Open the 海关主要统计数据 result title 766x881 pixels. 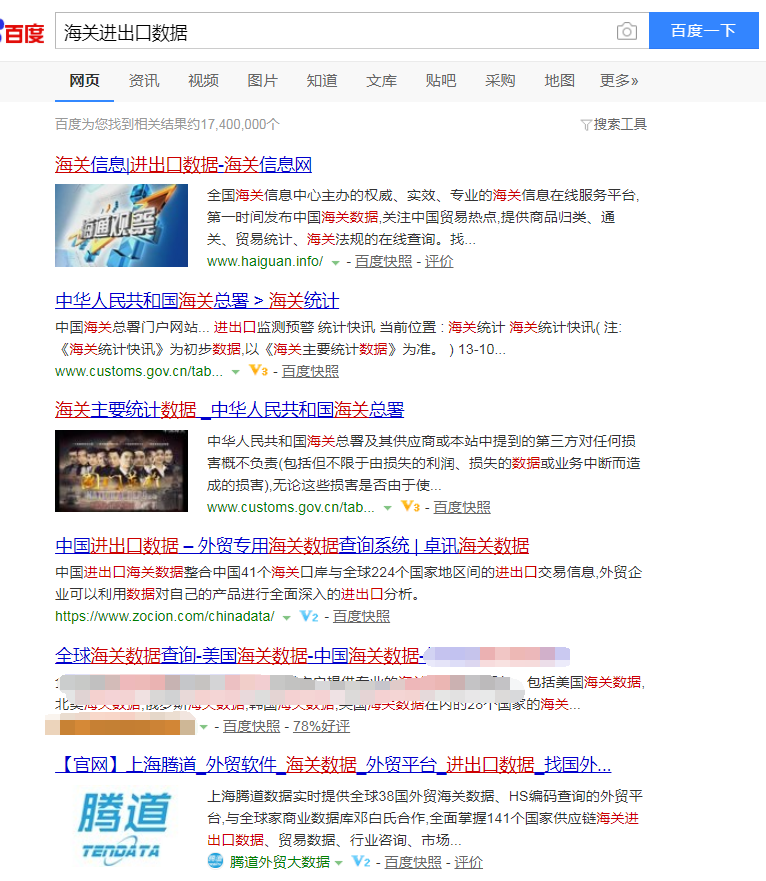pos(230,410)
